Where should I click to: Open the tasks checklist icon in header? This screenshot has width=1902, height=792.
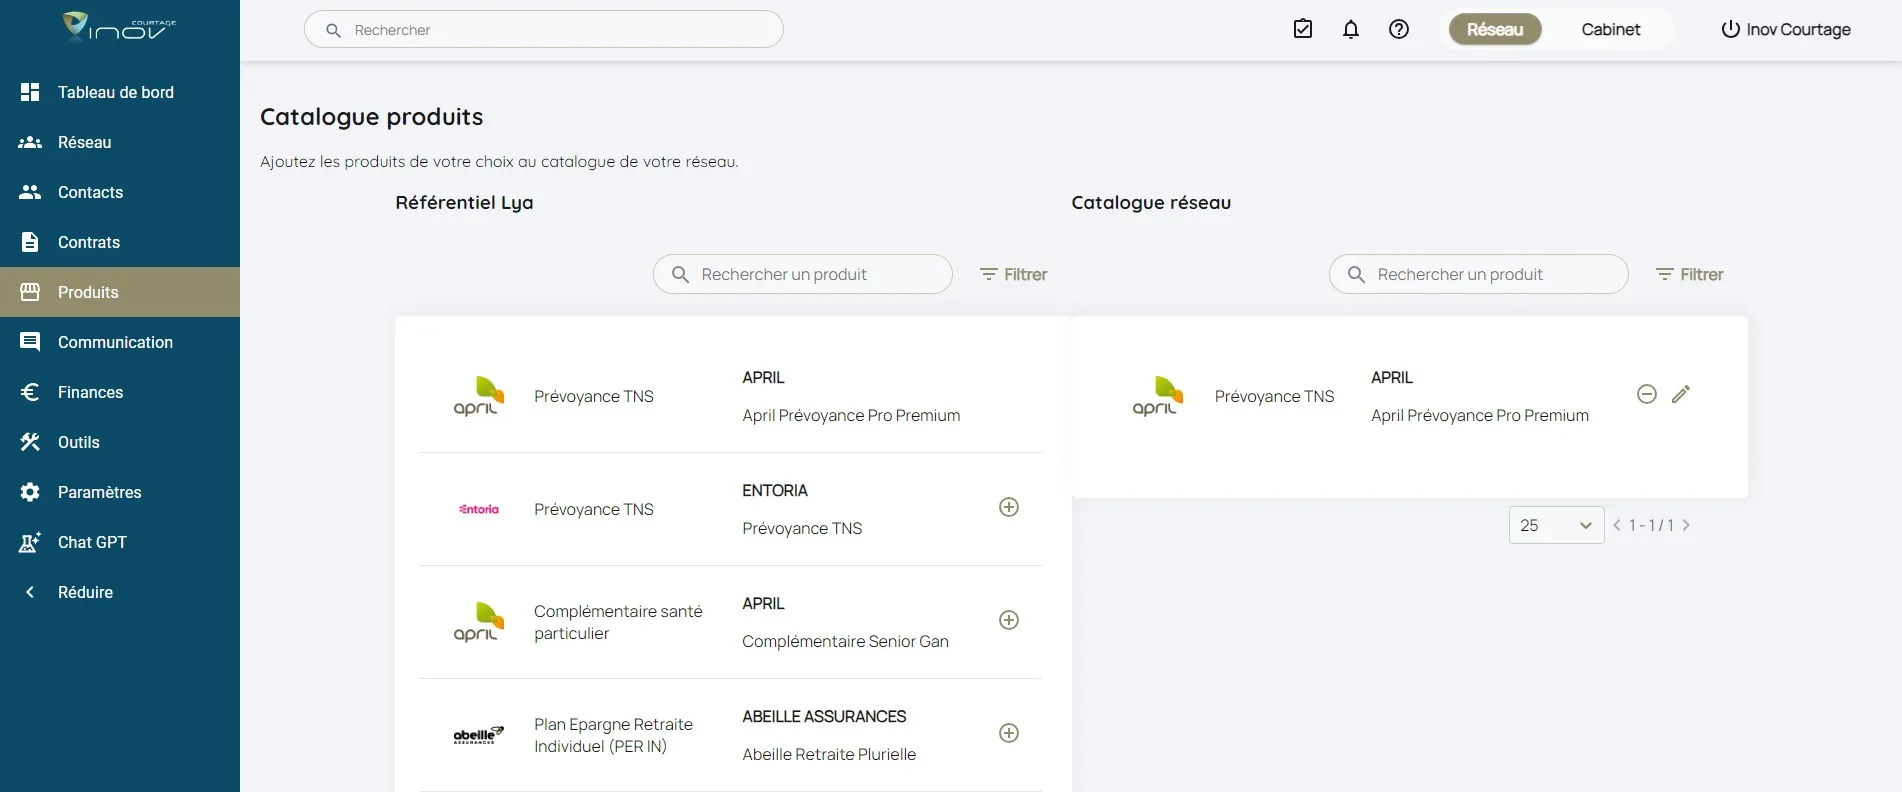point(1302,29)
